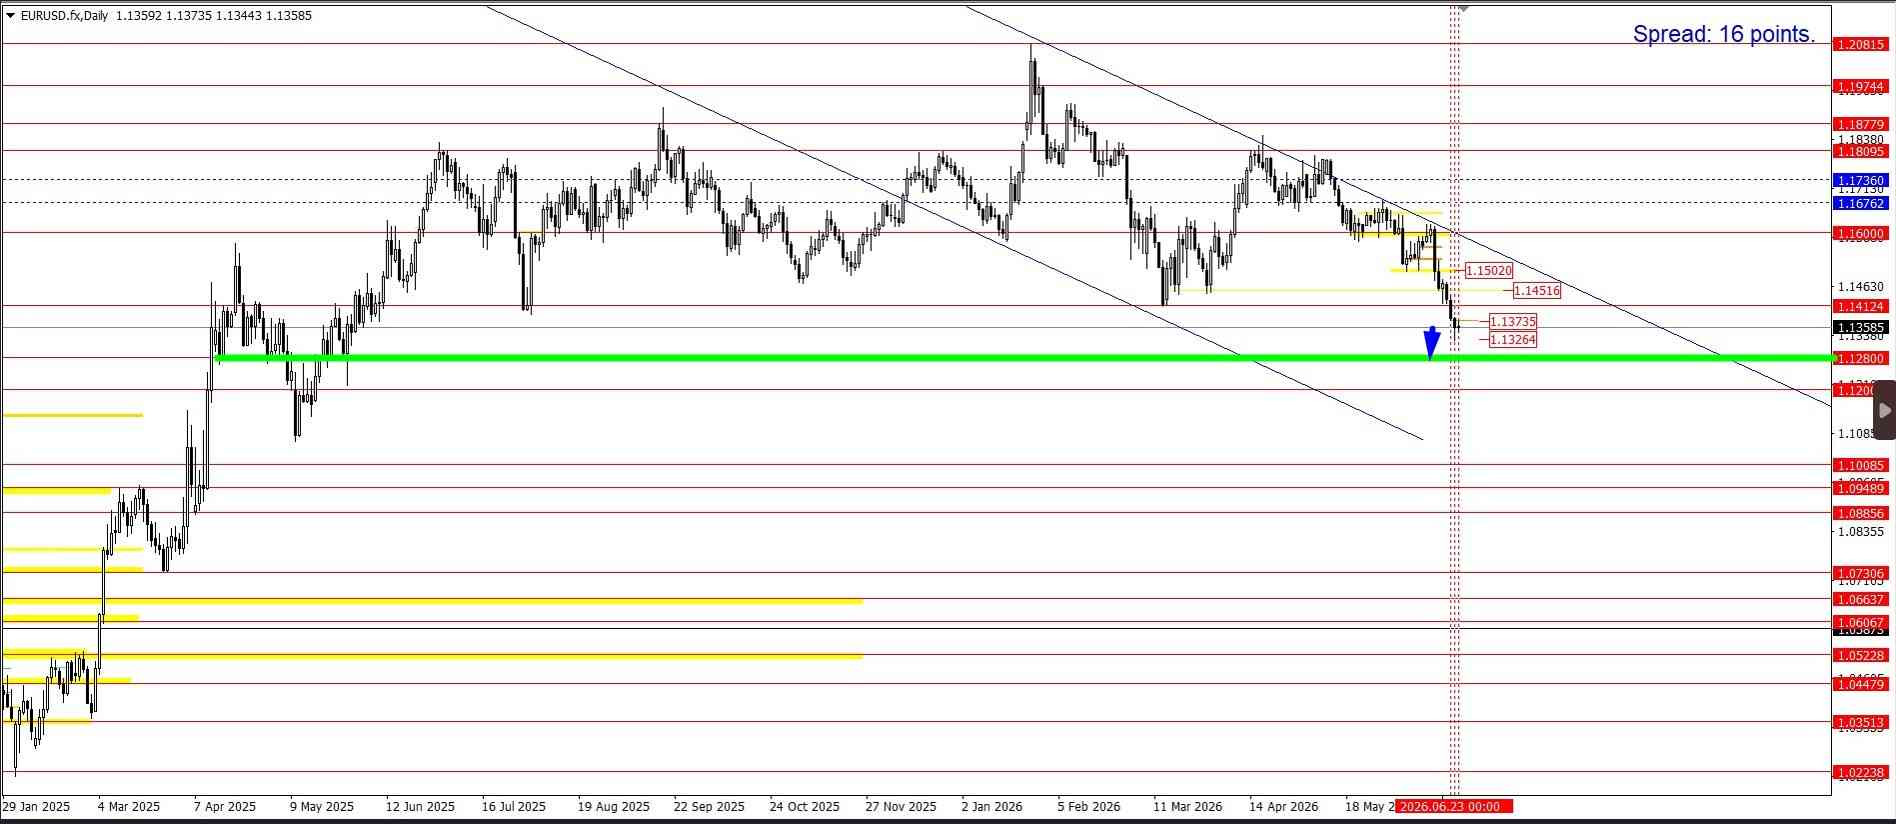
Task: Click the 1.06637 price level label
Action: 1861,600
